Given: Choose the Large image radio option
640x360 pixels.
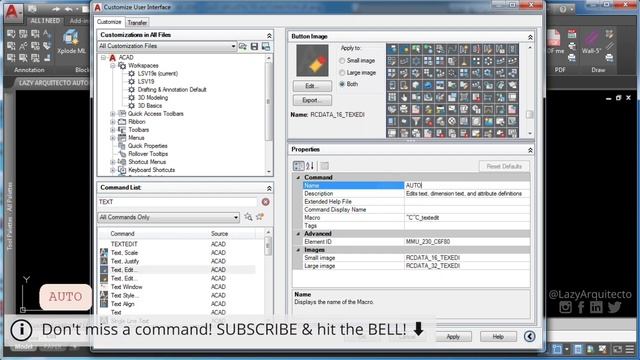Looking at the screenshot, I should point(342,73).
